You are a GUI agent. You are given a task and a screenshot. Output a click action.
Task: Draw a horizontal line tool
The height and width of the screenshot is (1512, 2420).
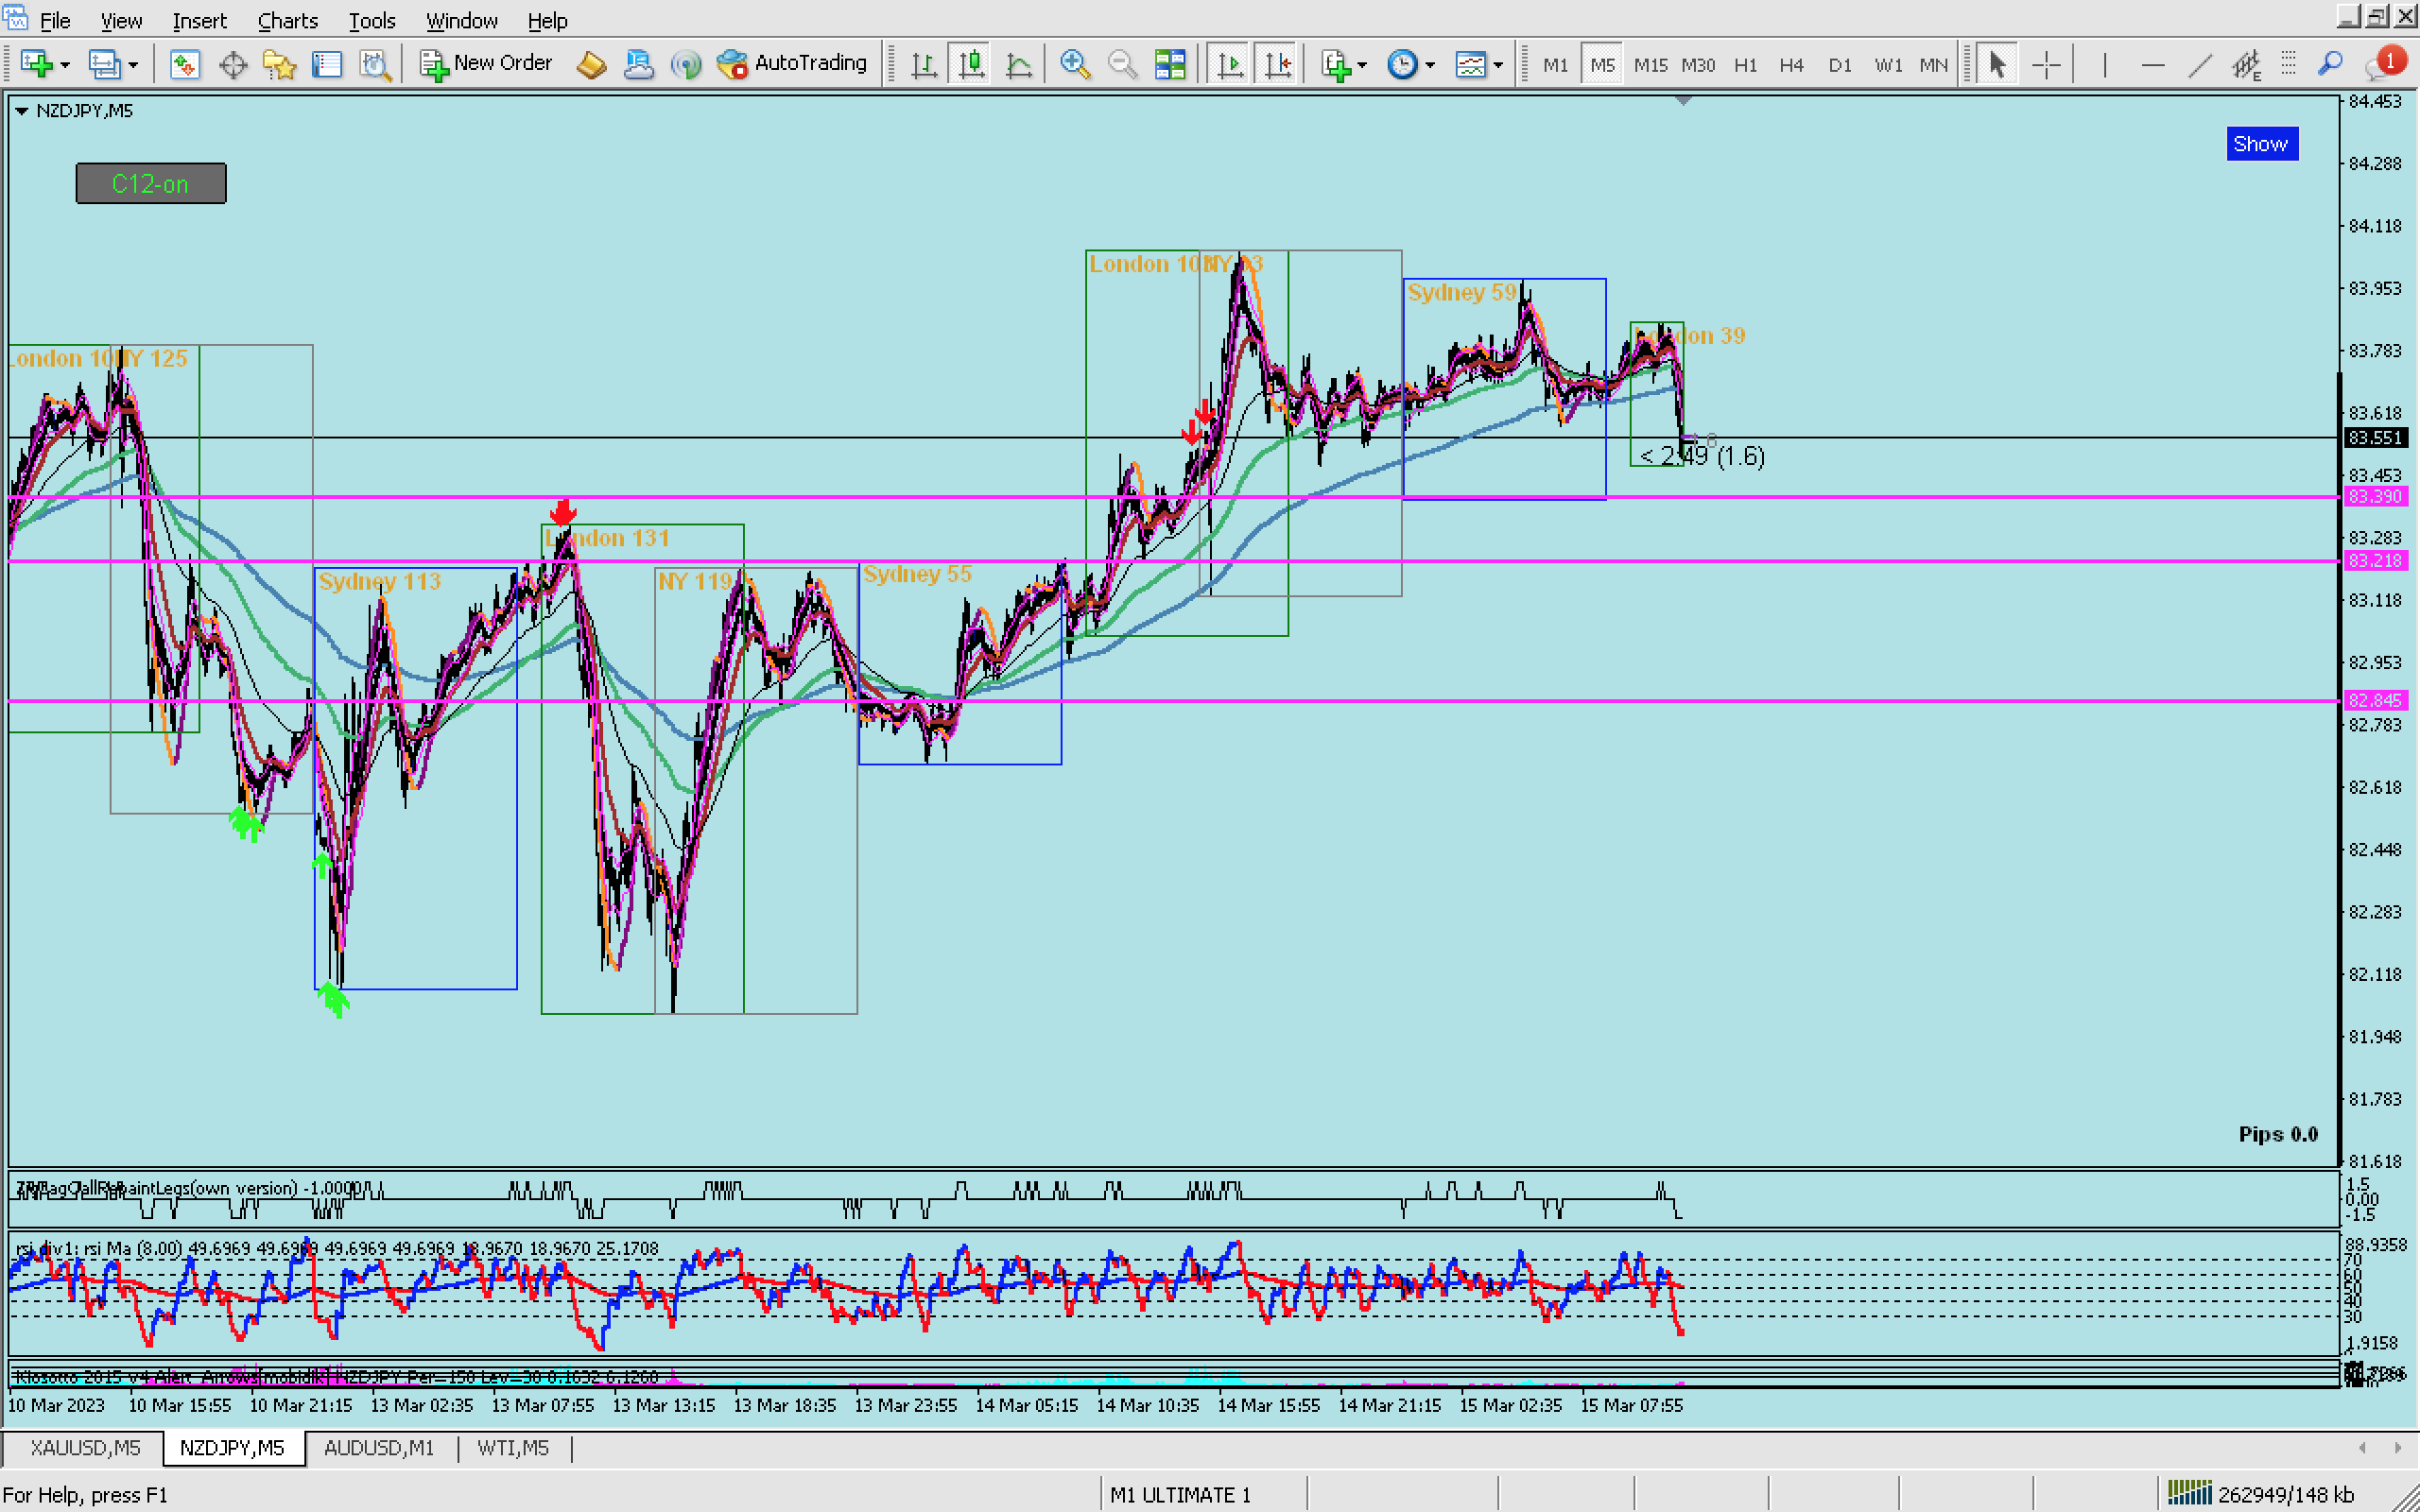2152,65
